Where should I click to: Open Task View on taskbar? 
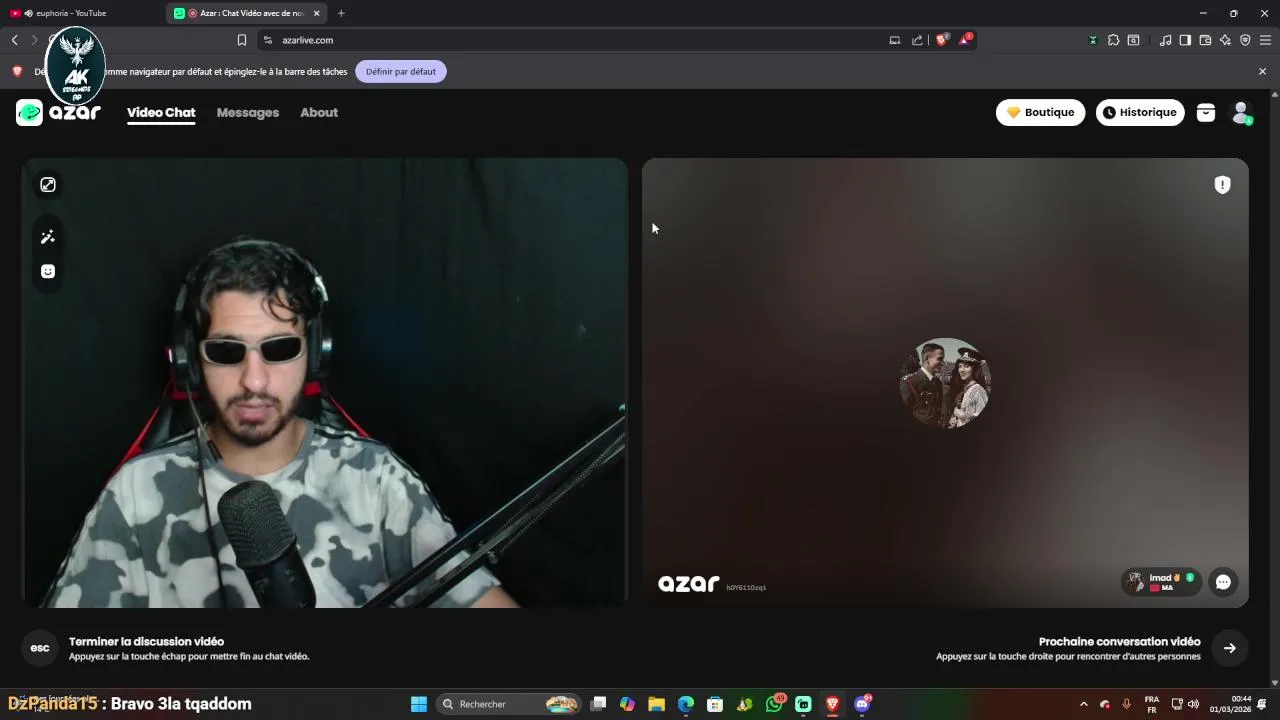point(598,704)
